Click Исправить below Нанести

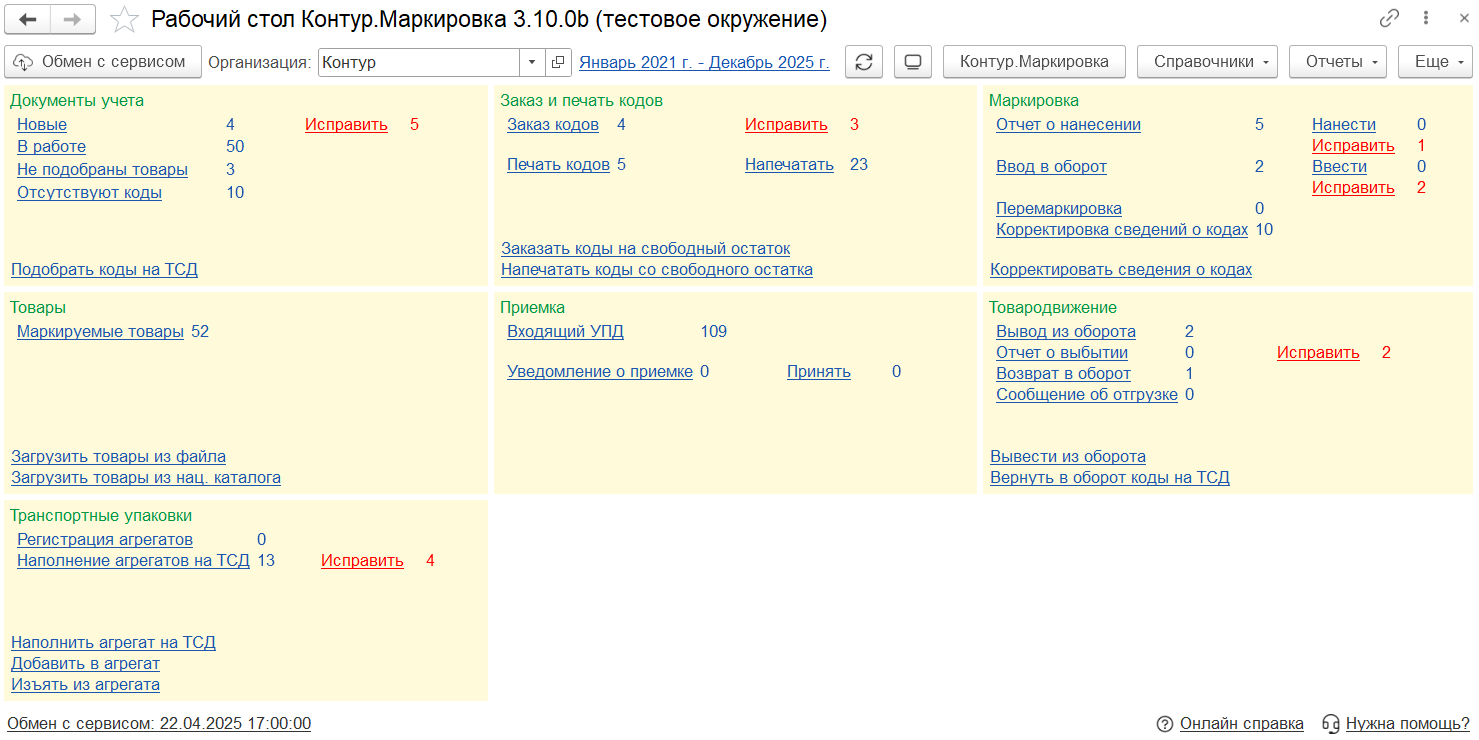pyautogui.click(x=1353, y=146)
